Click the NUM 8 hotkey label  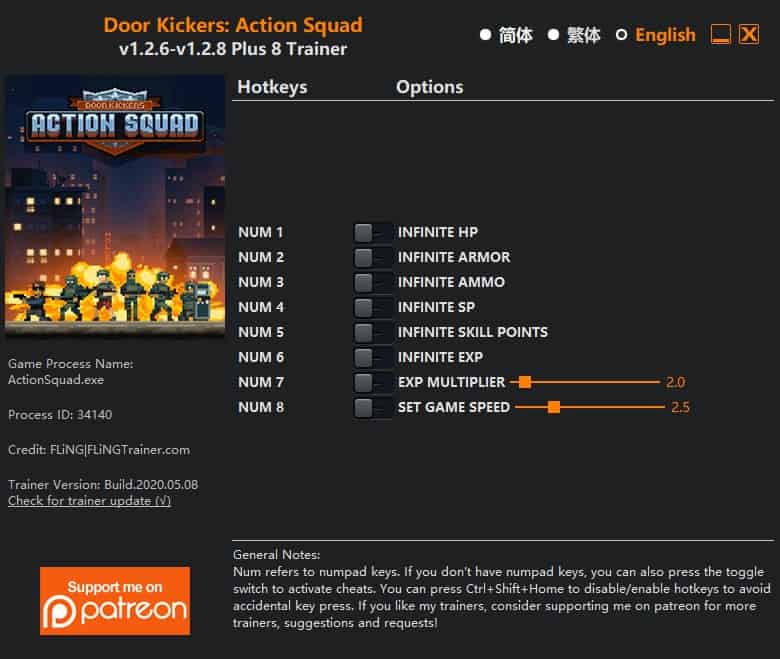click(x=261, y=407)
